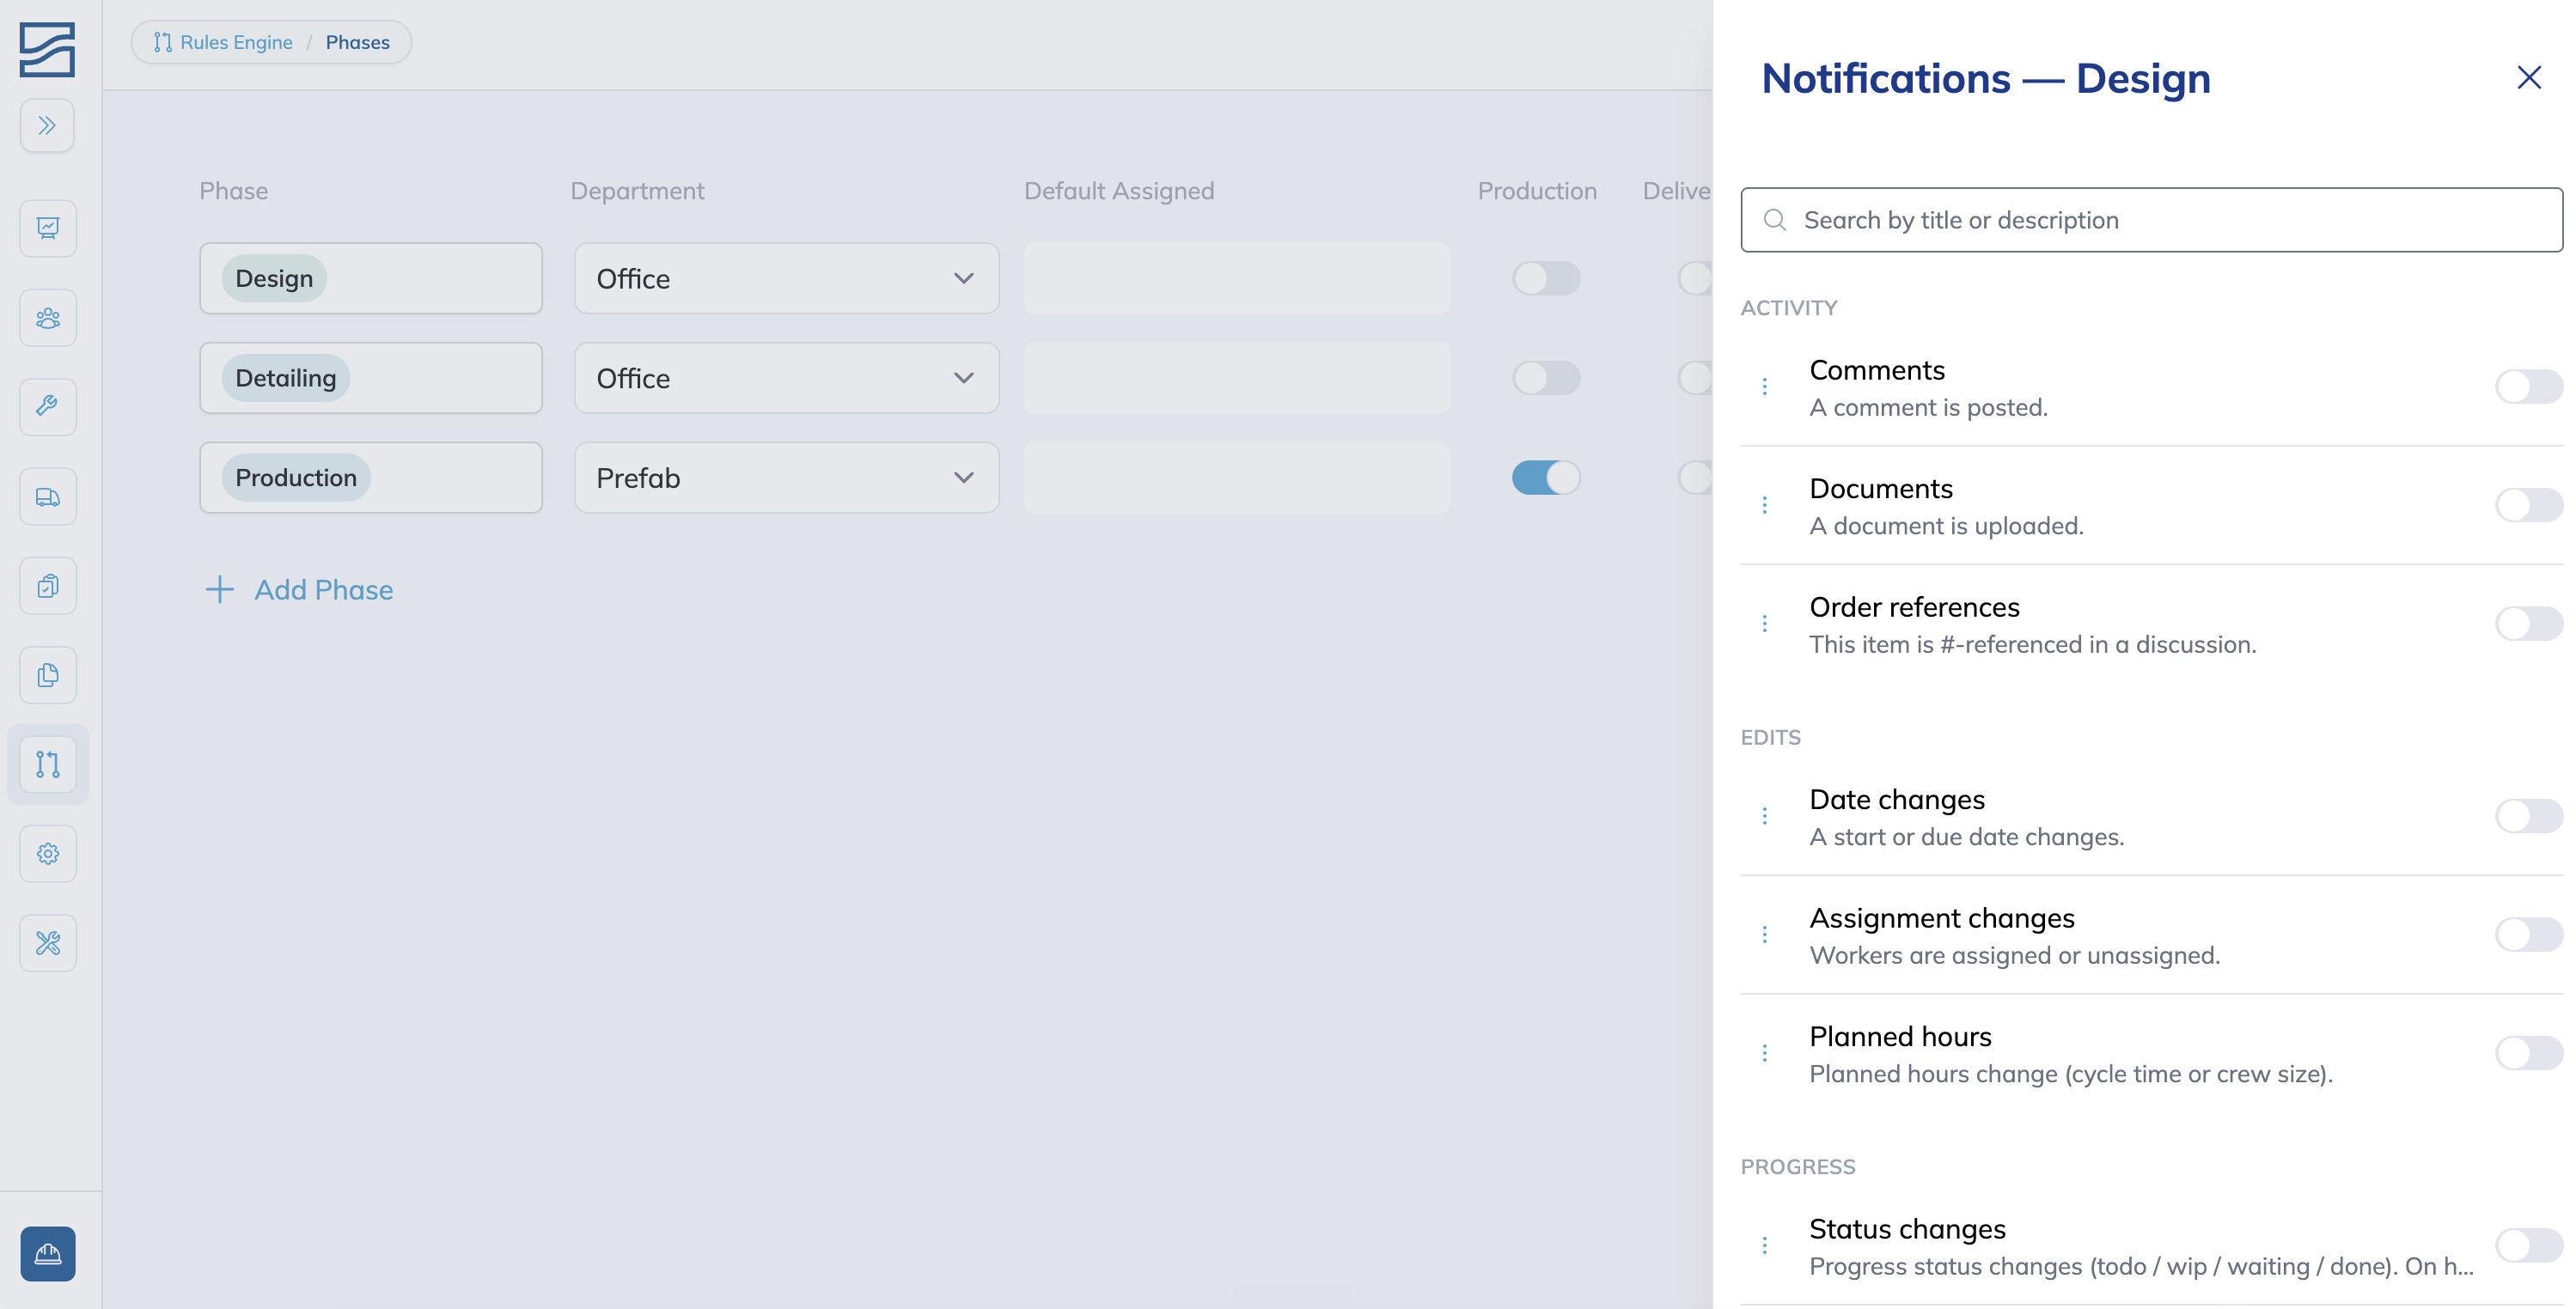
Task: Click the Phases breadcrumb
Action: 357,43
